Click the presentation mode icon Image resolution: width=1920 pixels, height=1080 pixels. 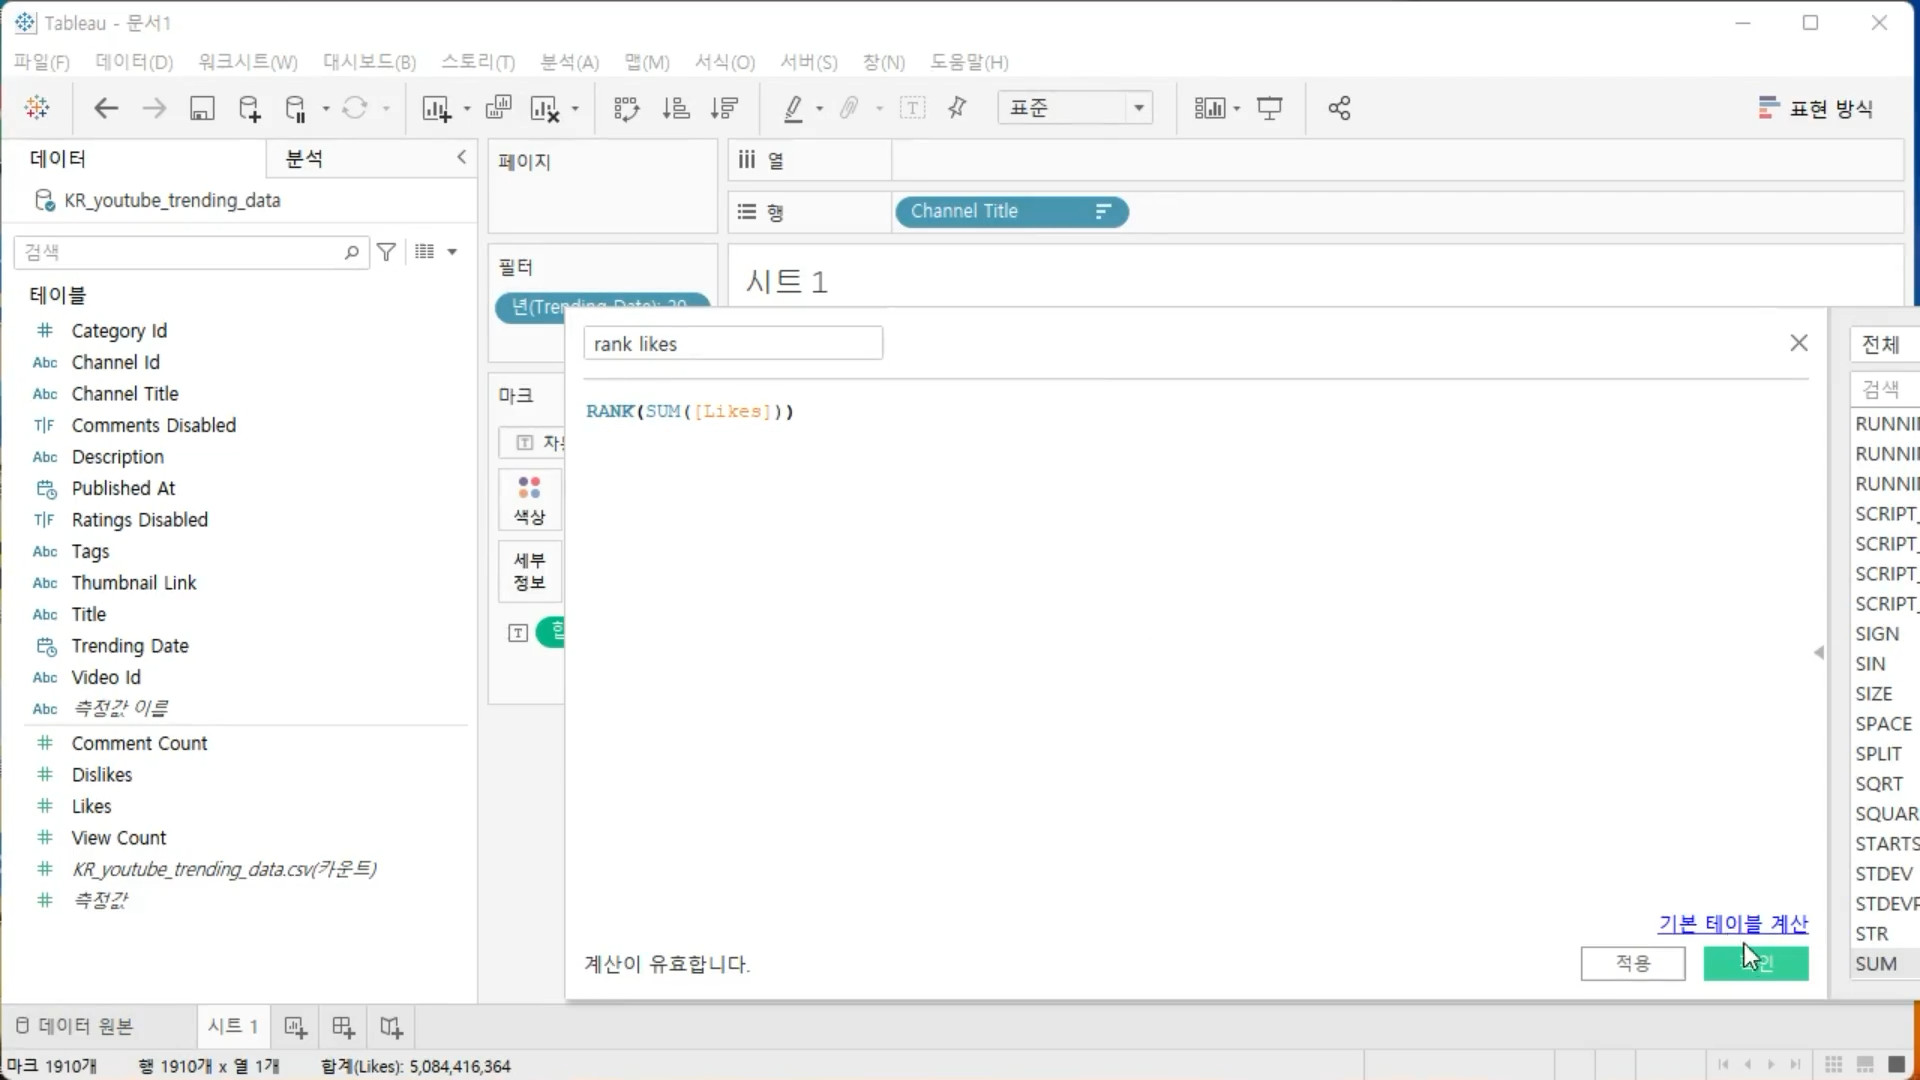click(x=1269, y=108)
